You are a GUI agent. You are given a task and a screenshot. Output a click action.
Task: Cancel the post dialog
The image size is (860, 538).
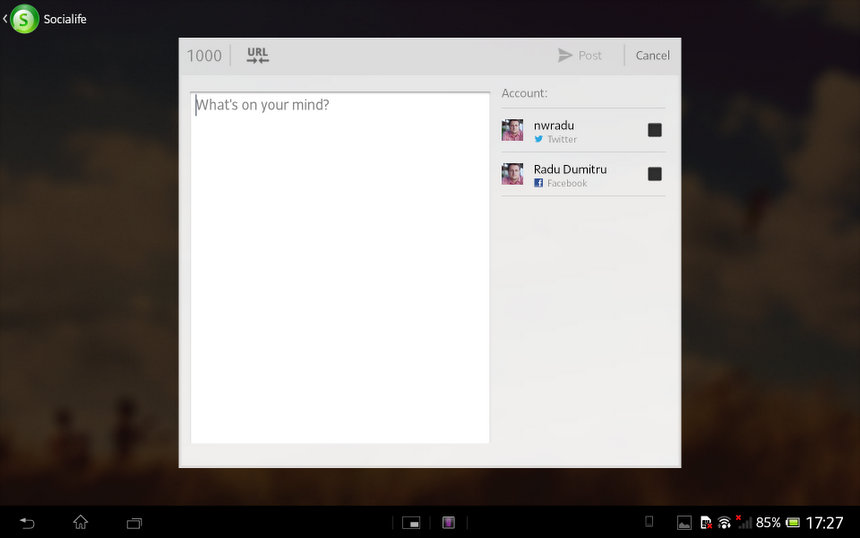653,55
